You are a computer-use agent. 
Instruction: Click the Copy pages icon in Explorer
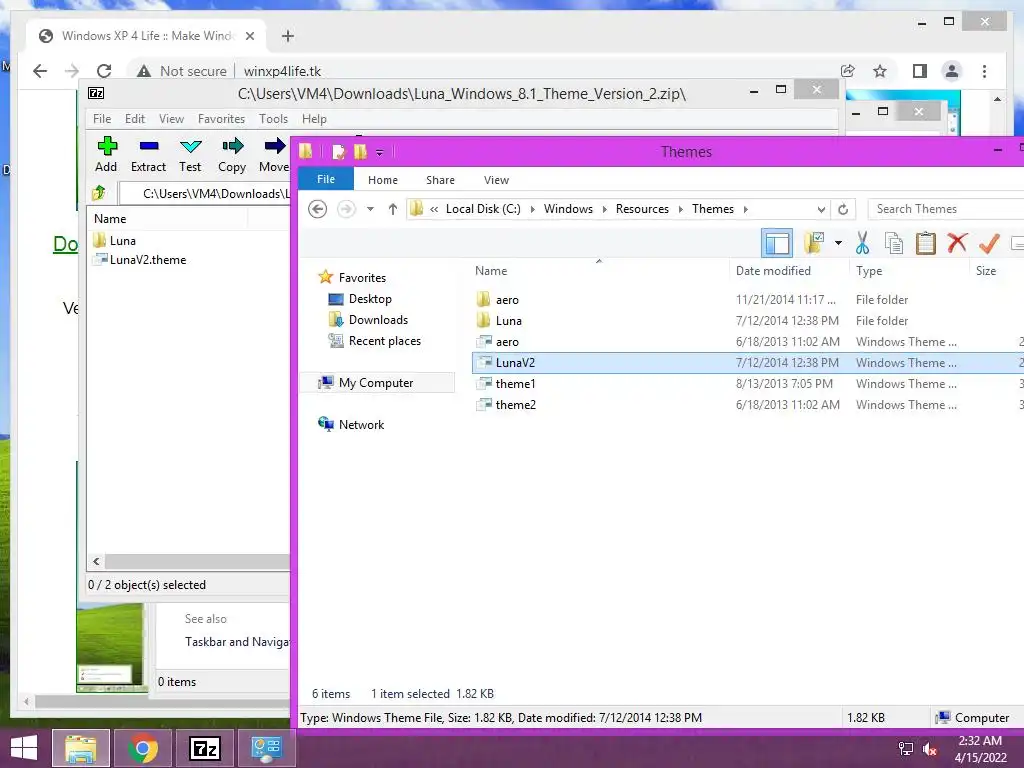[x=893, y=243]
